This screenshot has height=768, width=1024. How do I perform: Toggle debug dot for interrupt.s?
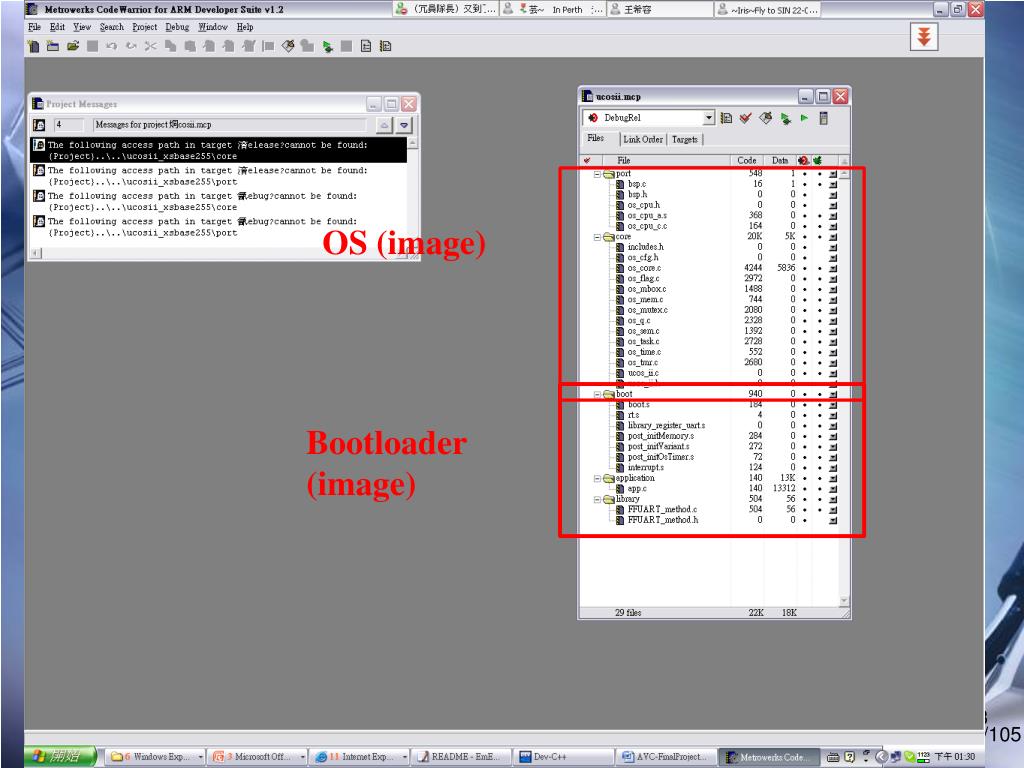pyautogui.click(x=805, y=468)
